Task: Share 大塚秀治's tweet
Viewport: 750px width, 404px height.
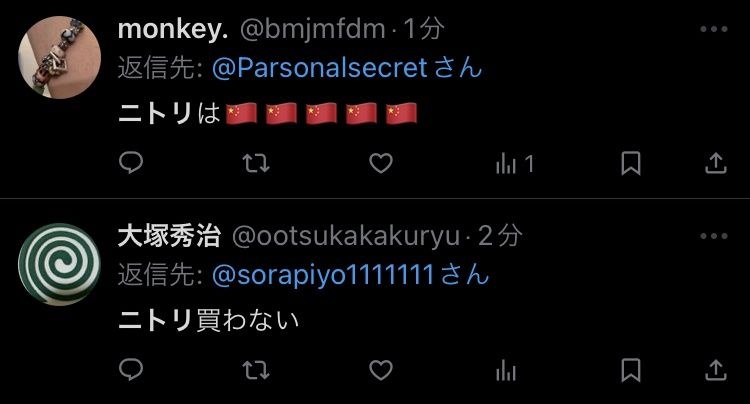Action: (x=716, y=371)
